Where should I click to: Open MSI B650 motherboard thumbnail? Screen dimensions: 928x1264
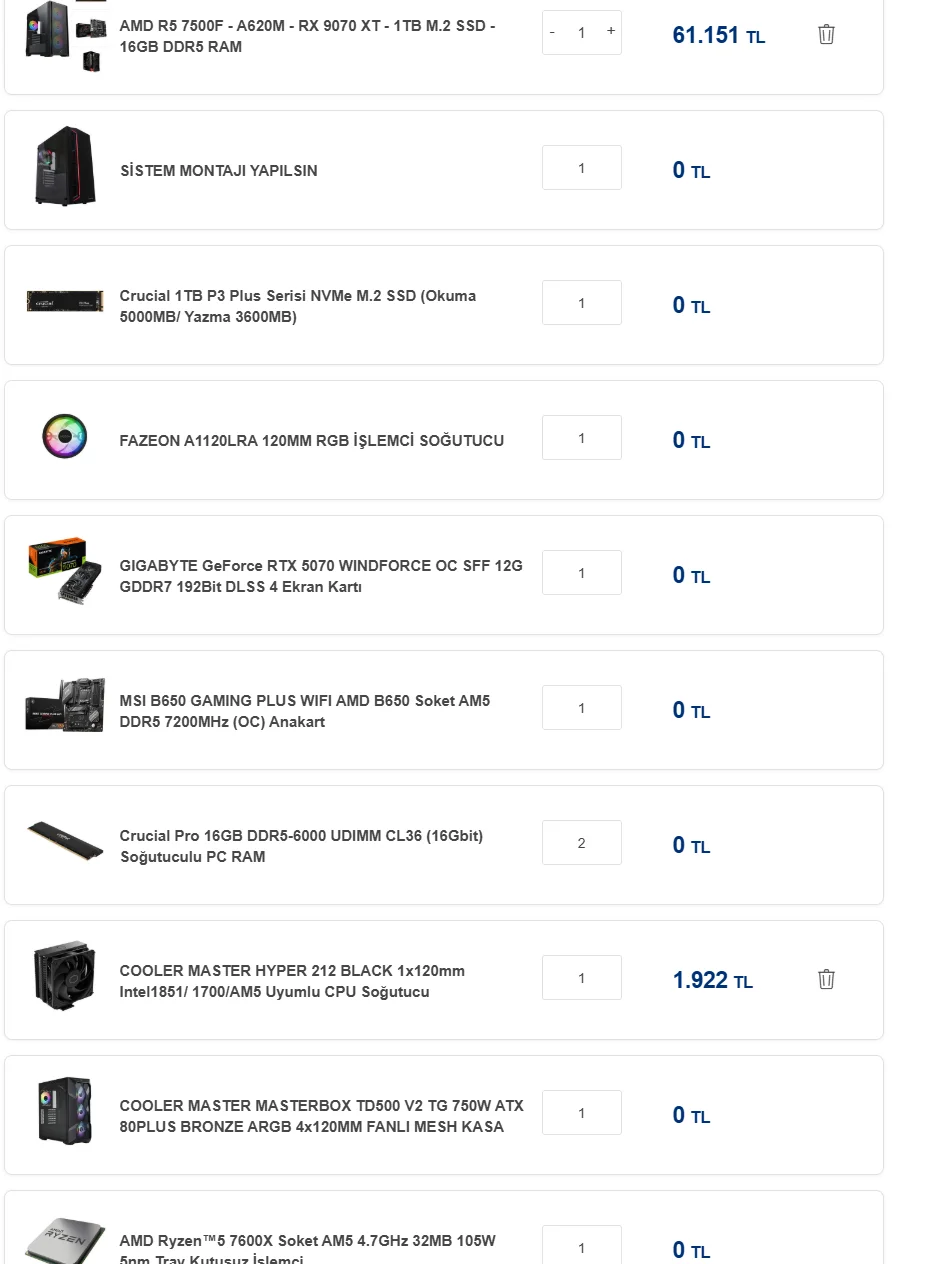coord(65,707)
